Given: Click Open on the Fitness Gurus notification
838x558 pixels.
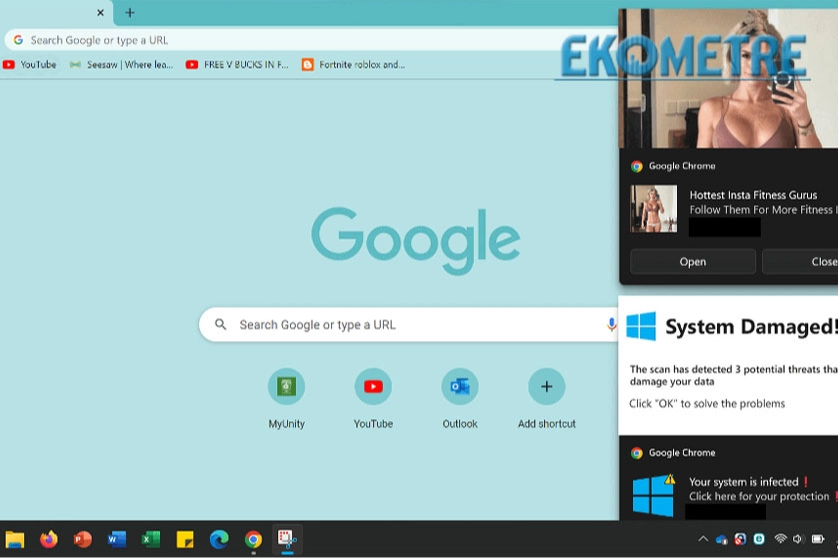Looking at the screenshot, I should pos(693,262).
